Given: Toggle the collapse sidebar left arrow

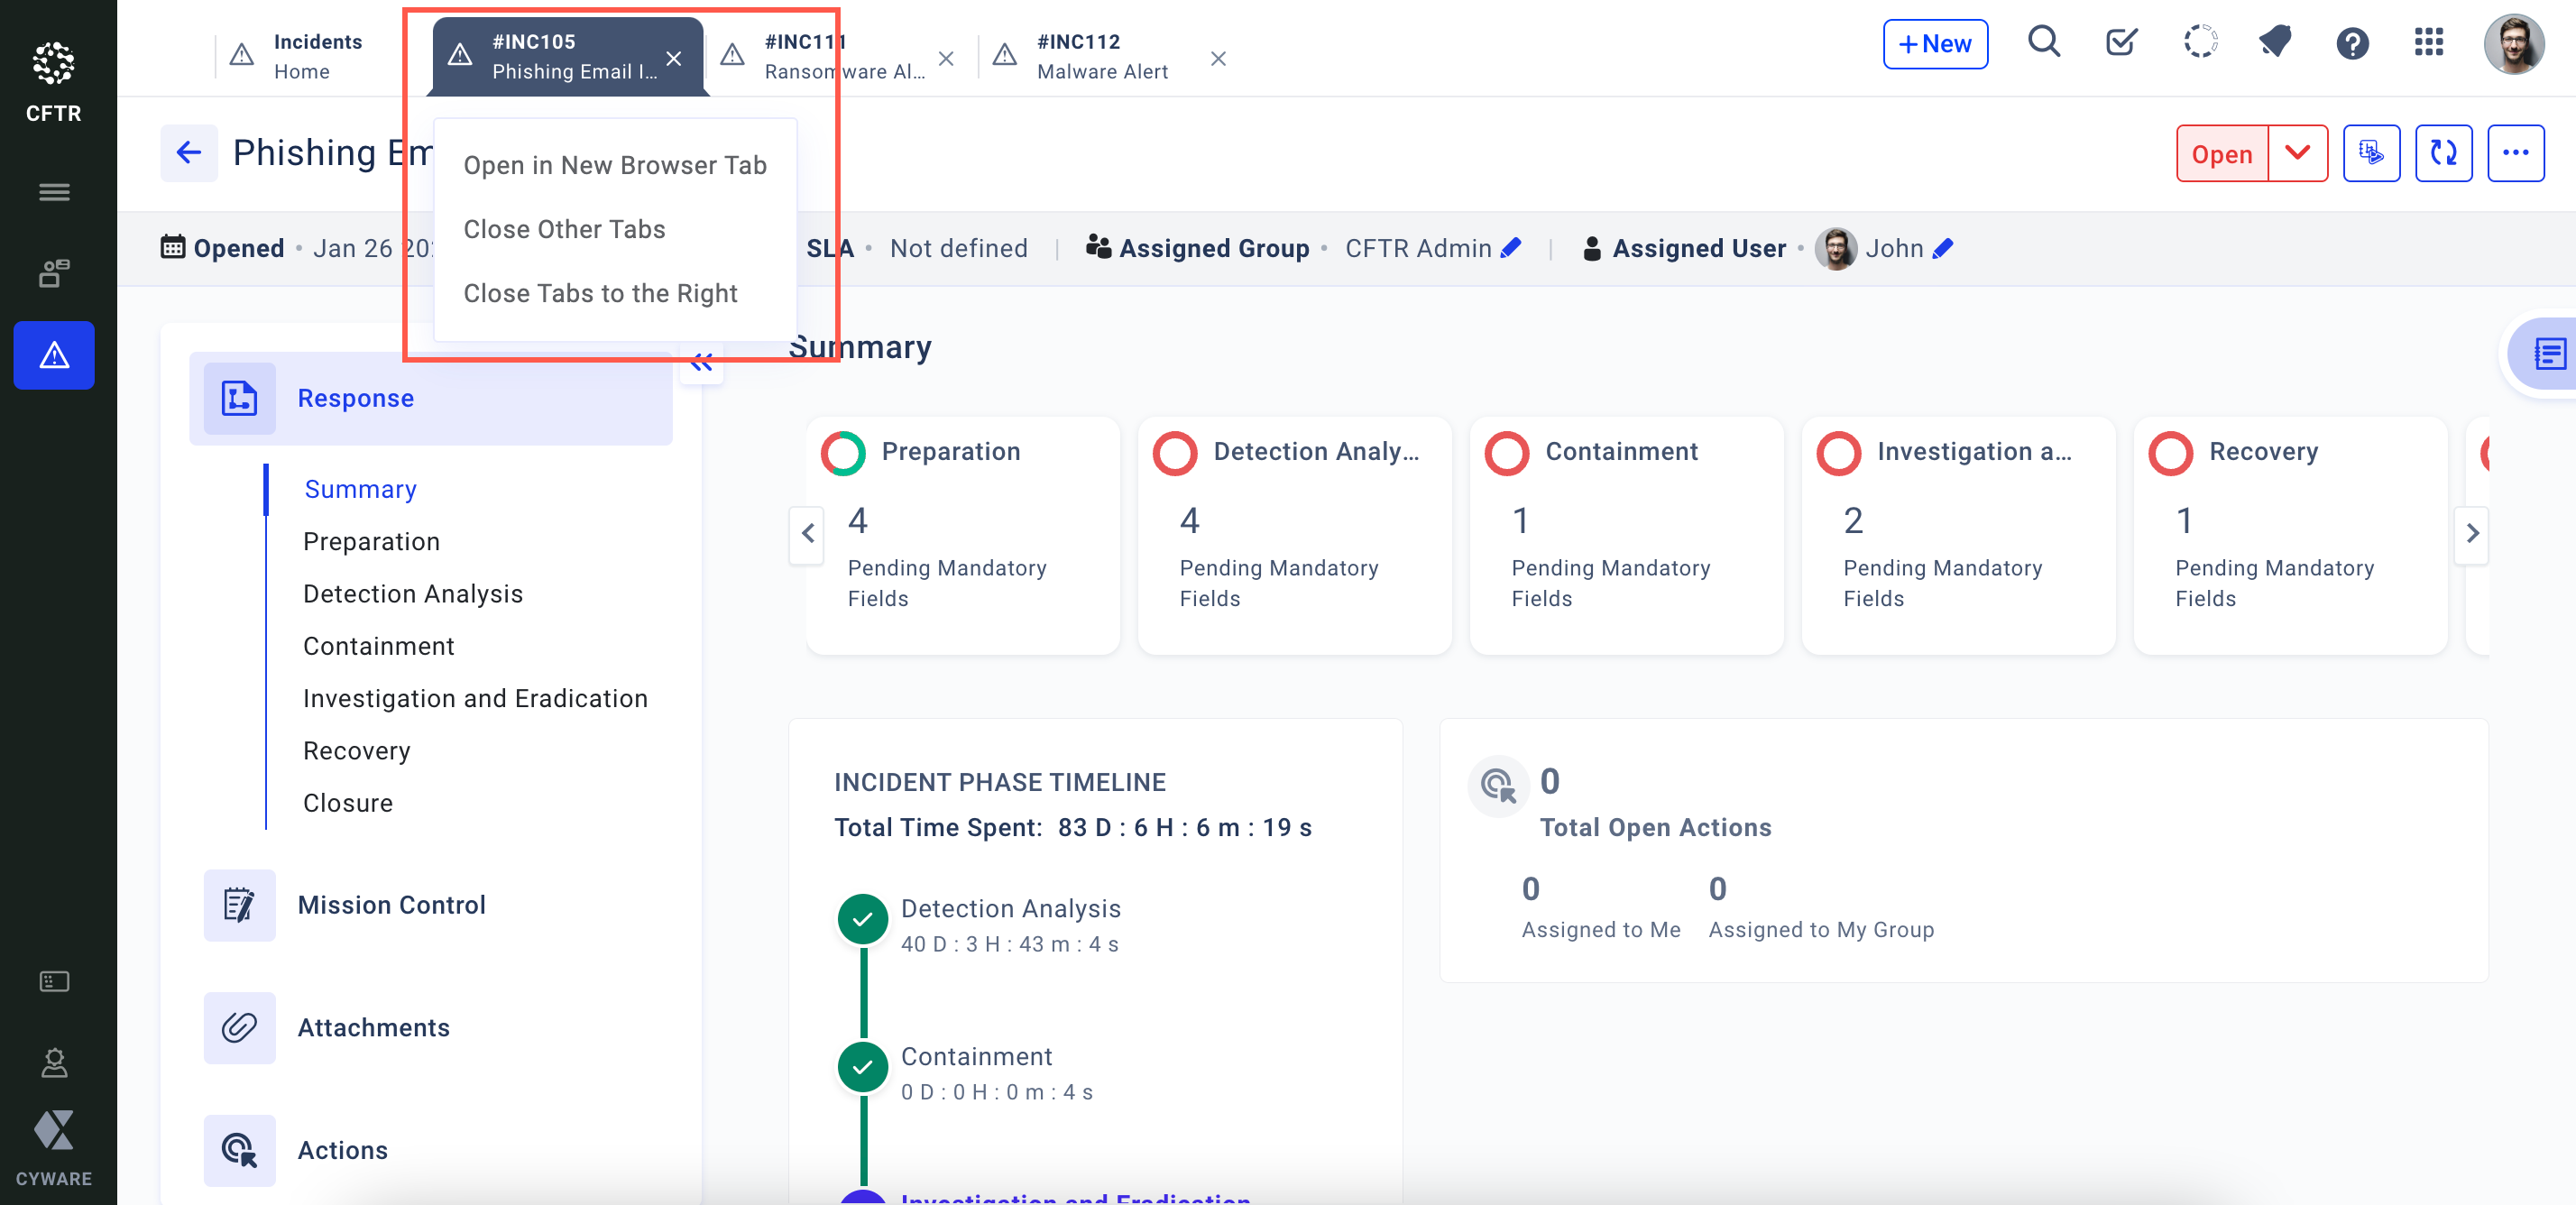Looking at the screenshot, I should point(704,363).
